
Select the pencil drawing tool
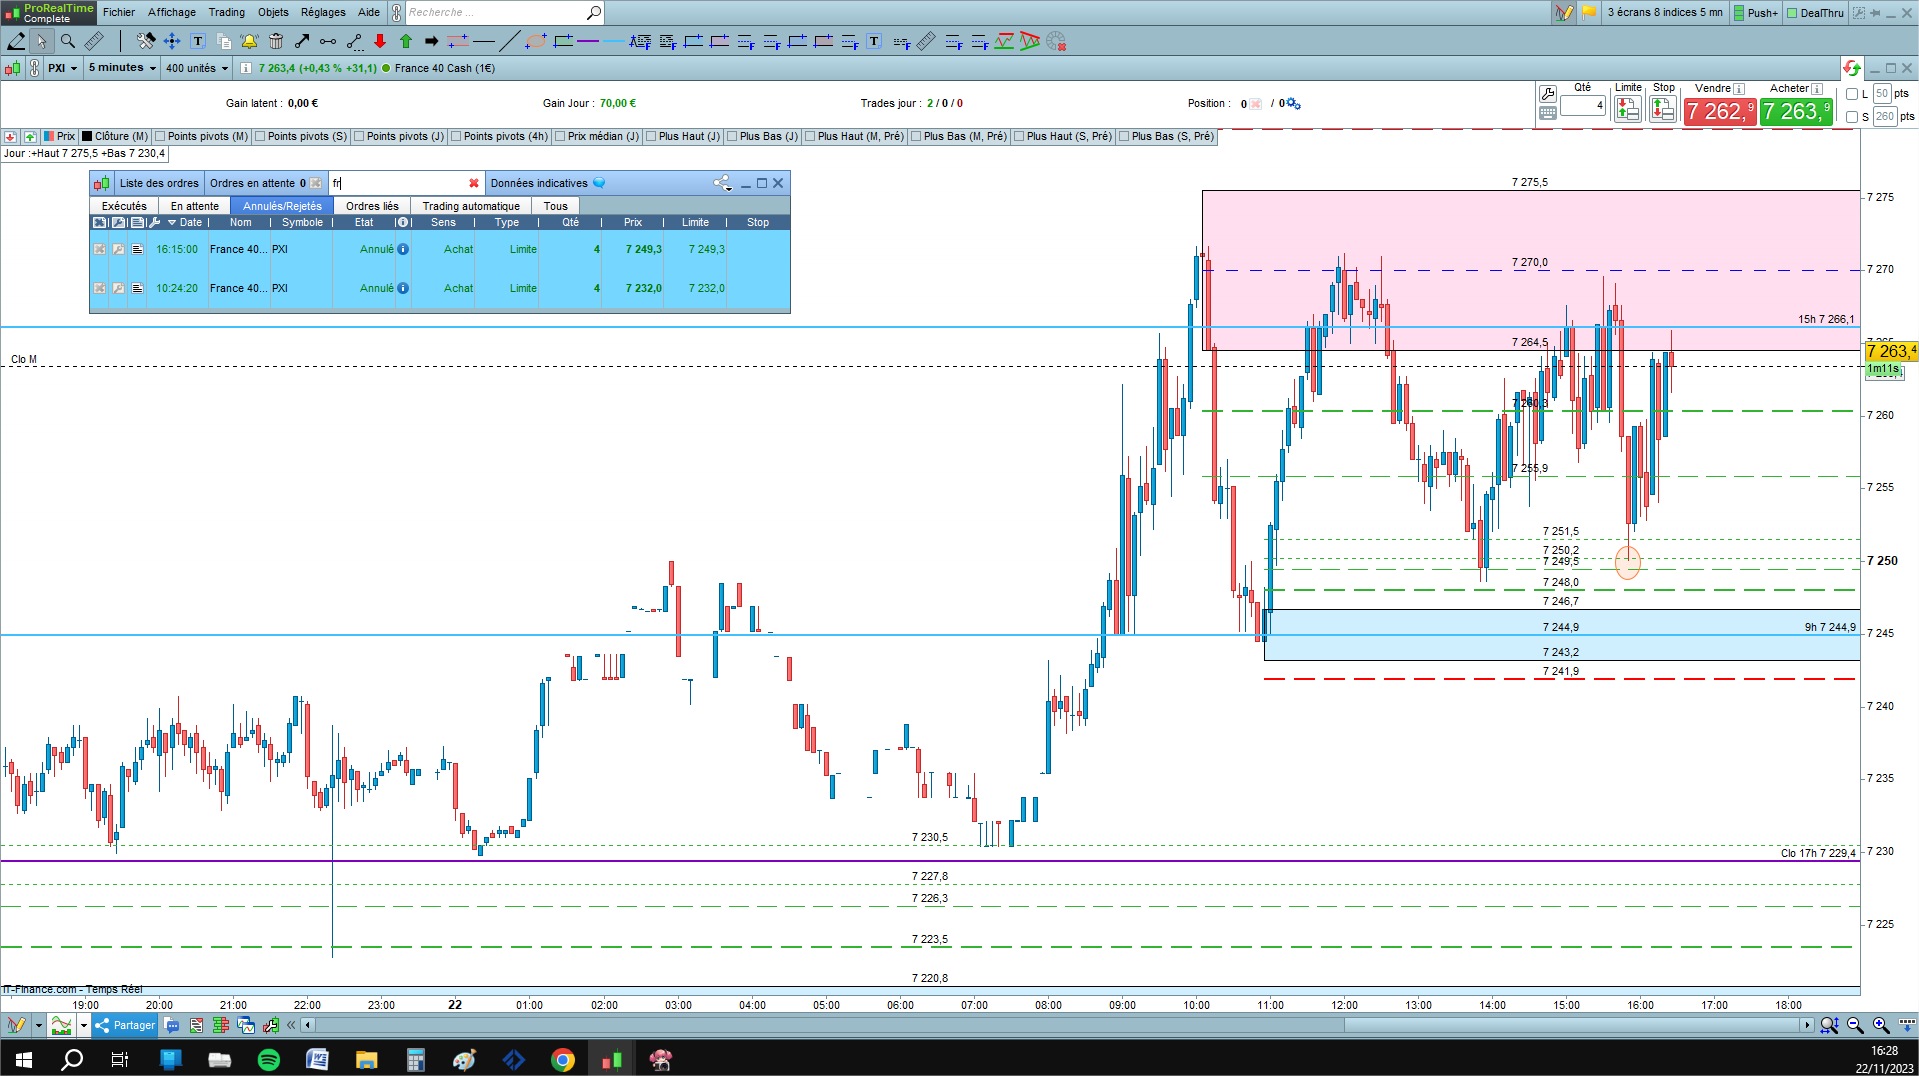[16, 41]
